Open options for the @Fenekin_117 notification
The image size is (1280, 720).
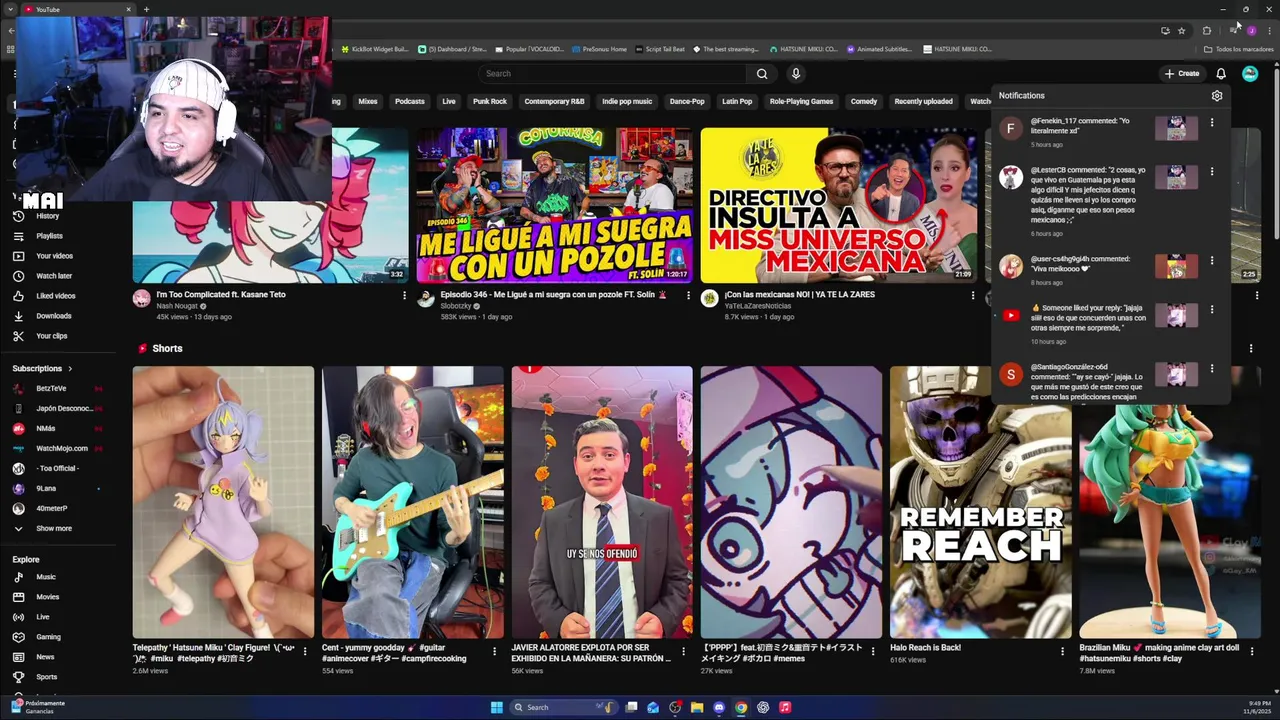click(x=1212, y=123)
